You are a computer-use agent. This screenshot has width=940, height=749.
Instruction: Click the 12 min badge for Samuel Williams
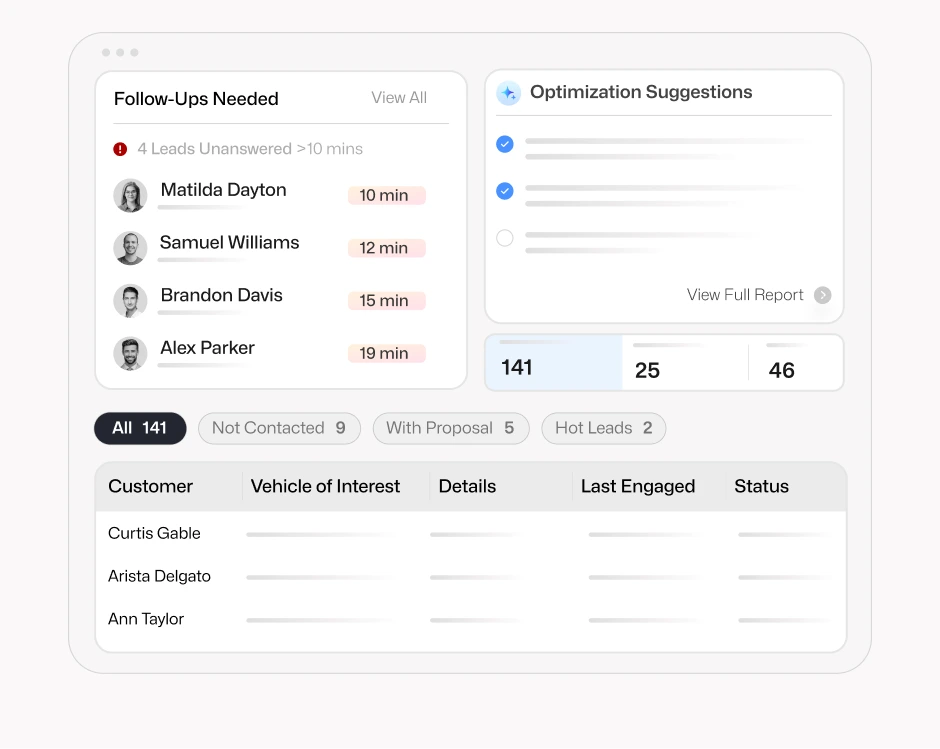387,248
